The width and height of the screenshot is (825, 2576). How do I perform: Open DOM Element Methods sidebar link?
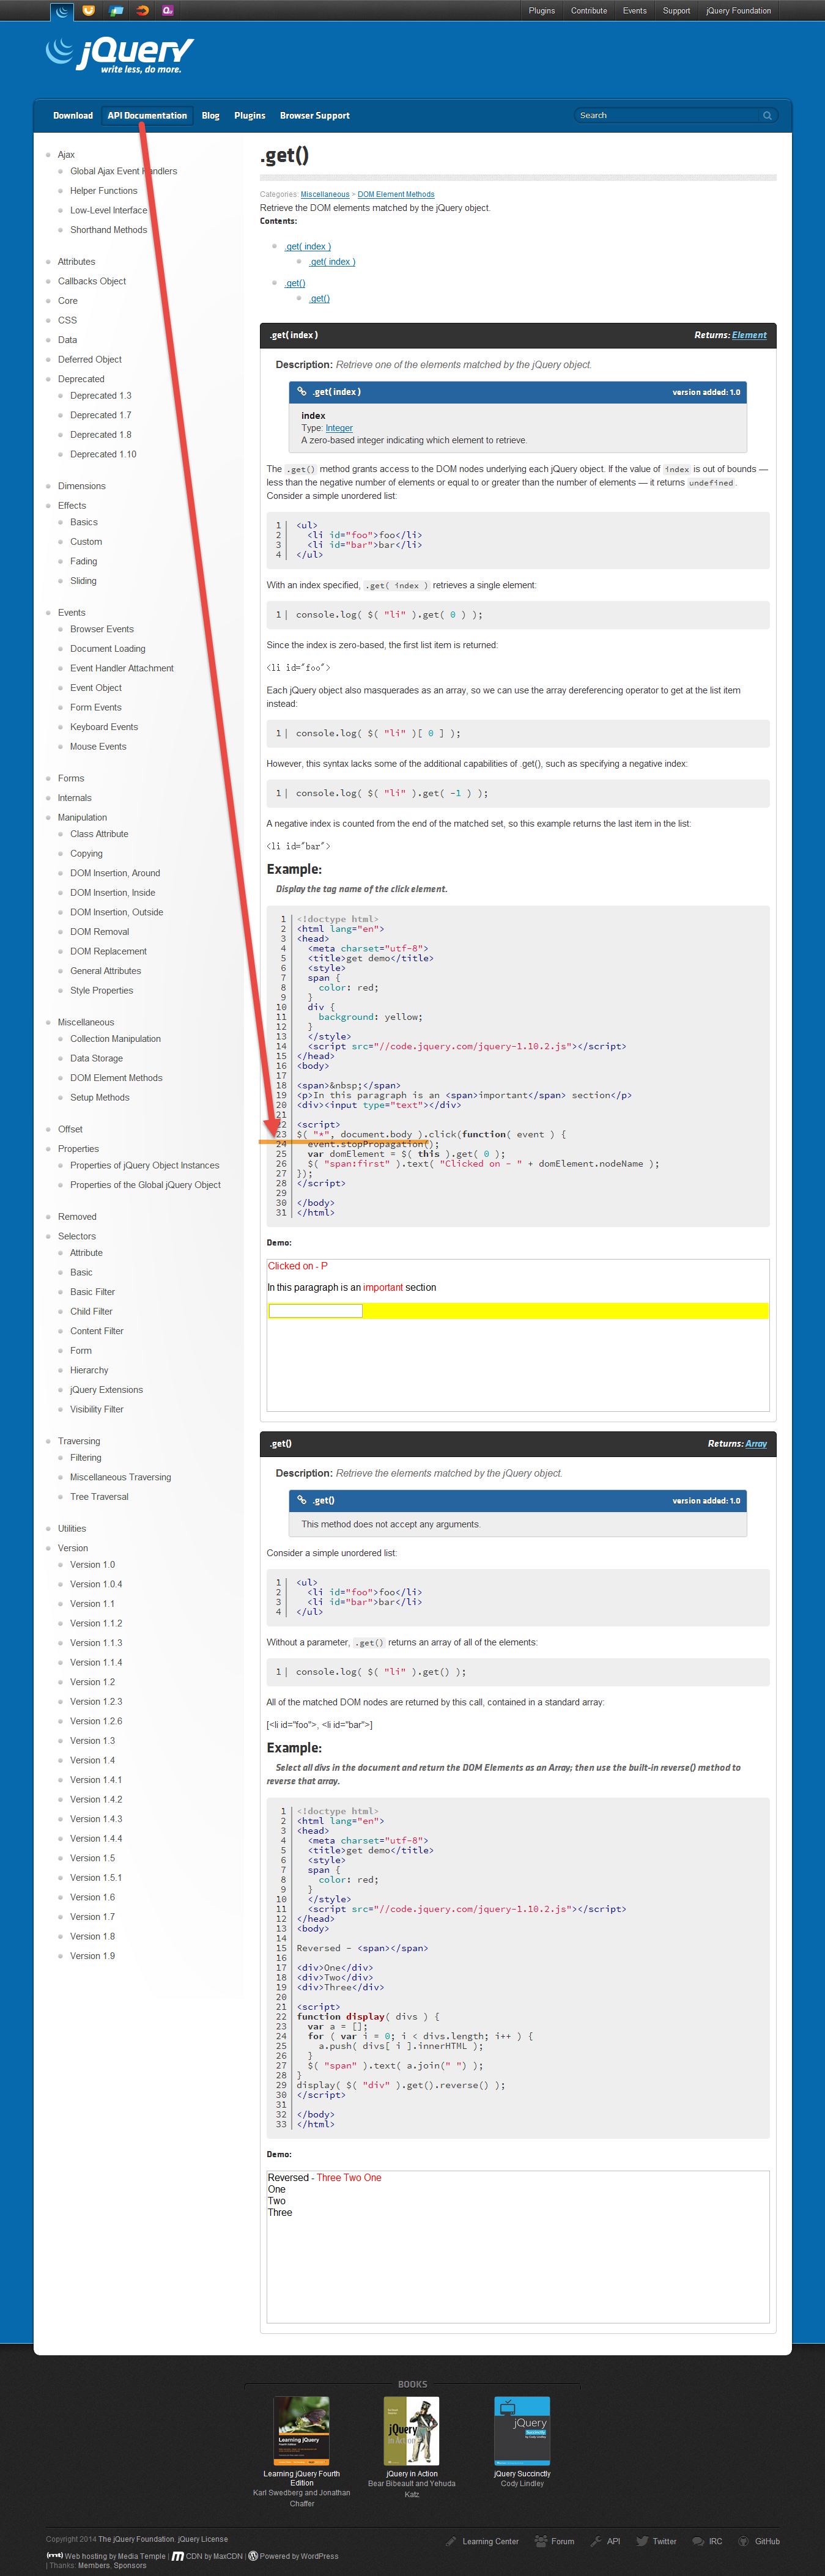tap(116, 1078)
